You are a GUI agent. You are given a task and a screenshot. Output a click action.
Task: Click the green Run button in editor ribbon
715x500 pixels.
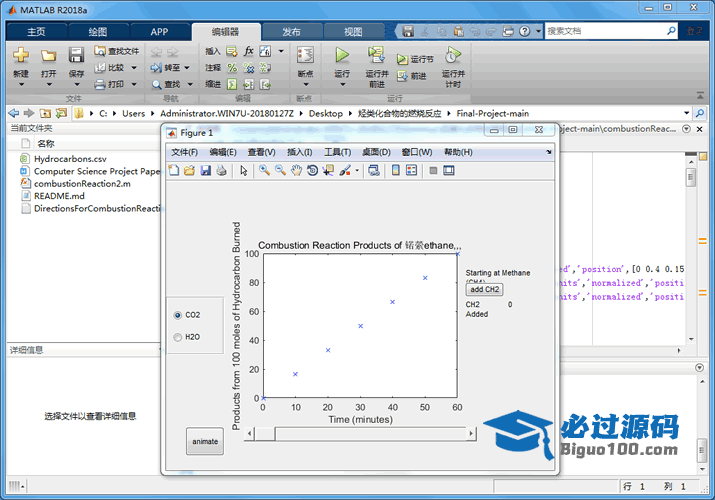[342, 55]
